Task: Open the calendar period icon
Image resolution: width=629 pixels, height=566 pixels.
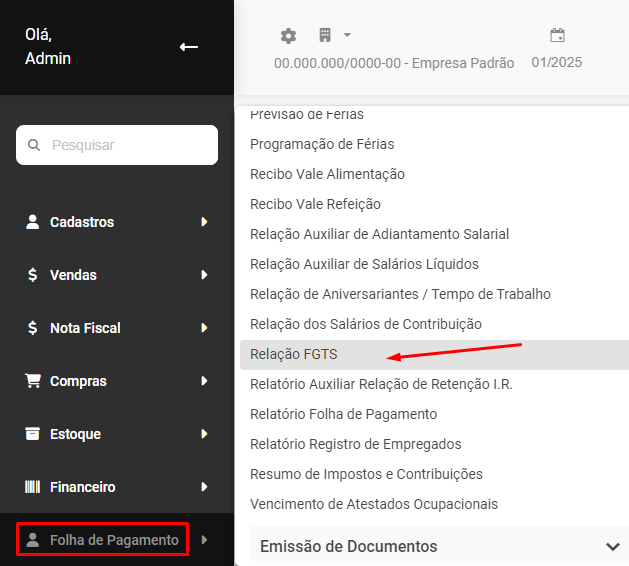Action: 557,35
